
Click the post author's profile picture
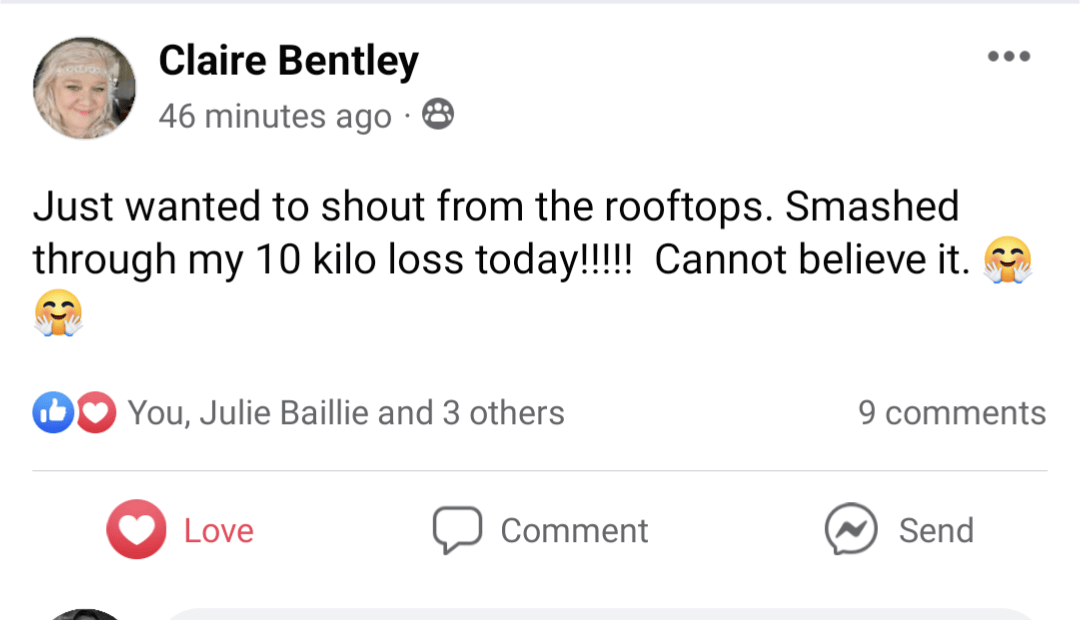pyautogui.click(x=84, y=88)
